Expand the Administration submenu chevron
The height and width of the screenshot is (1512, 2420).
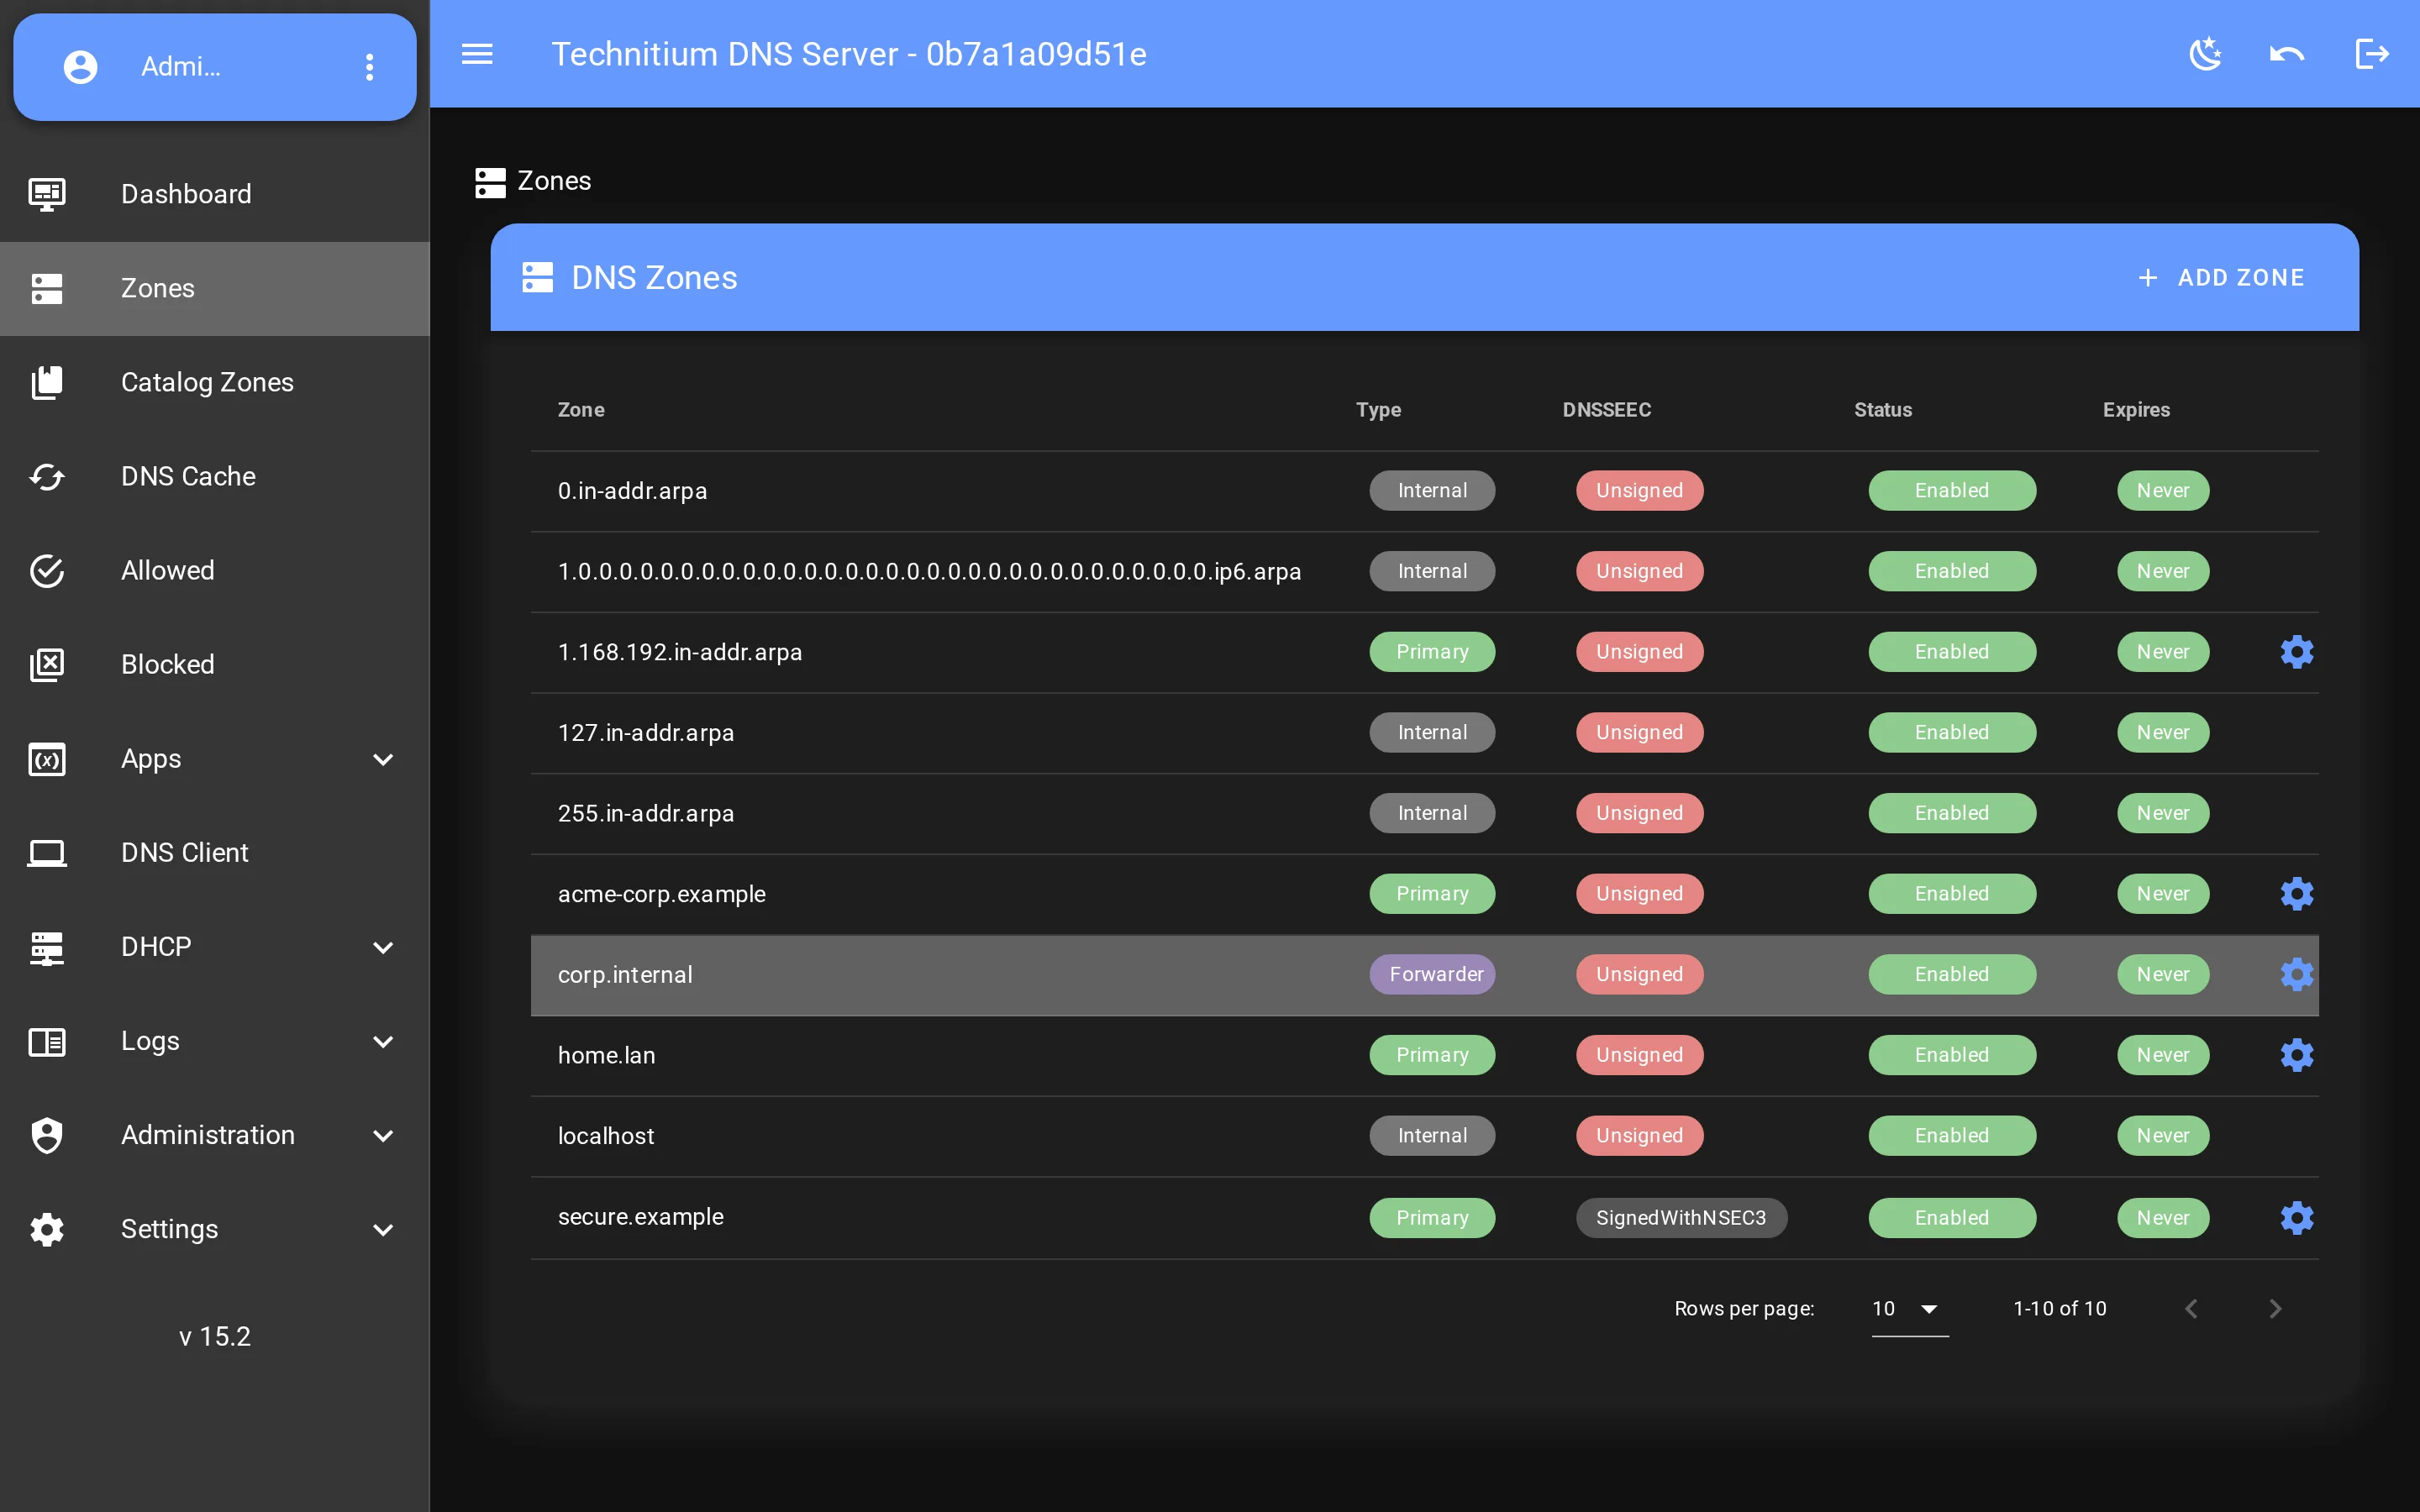(383, 1135)
